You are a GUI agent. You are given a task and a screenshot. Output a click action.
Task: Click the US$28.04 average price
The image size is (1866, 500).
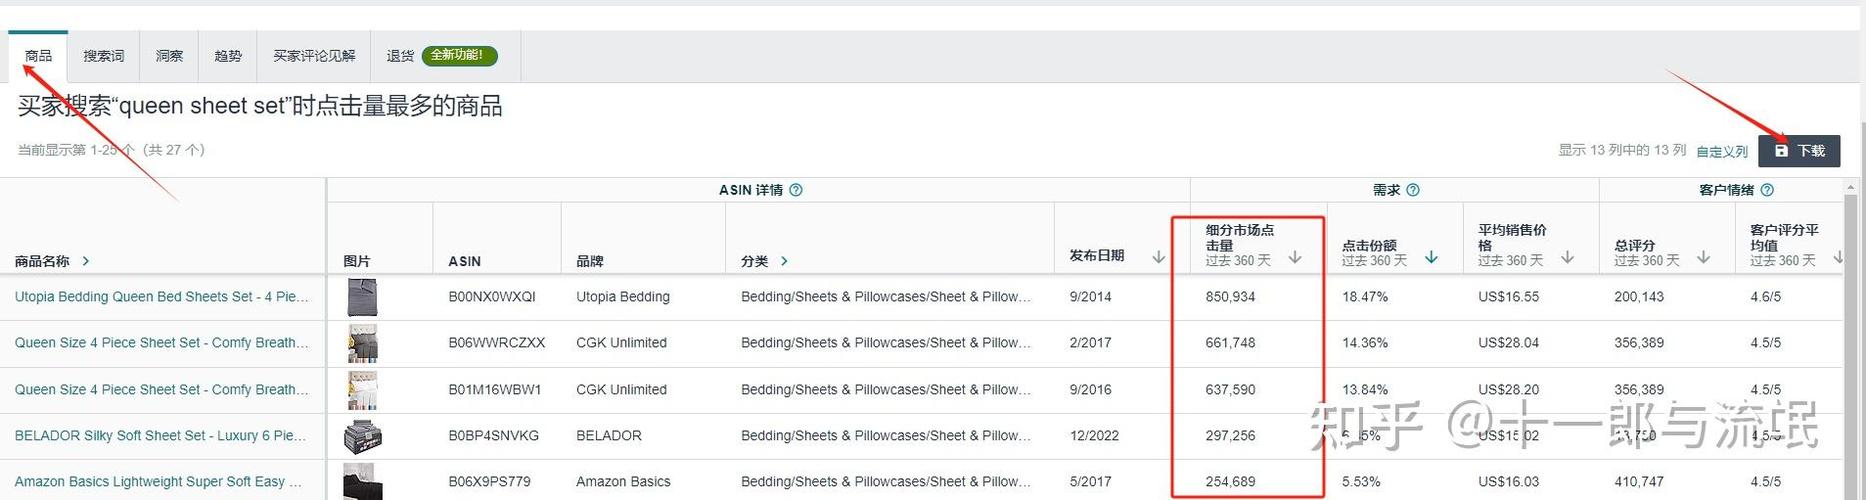click(x=1509, y=343)
